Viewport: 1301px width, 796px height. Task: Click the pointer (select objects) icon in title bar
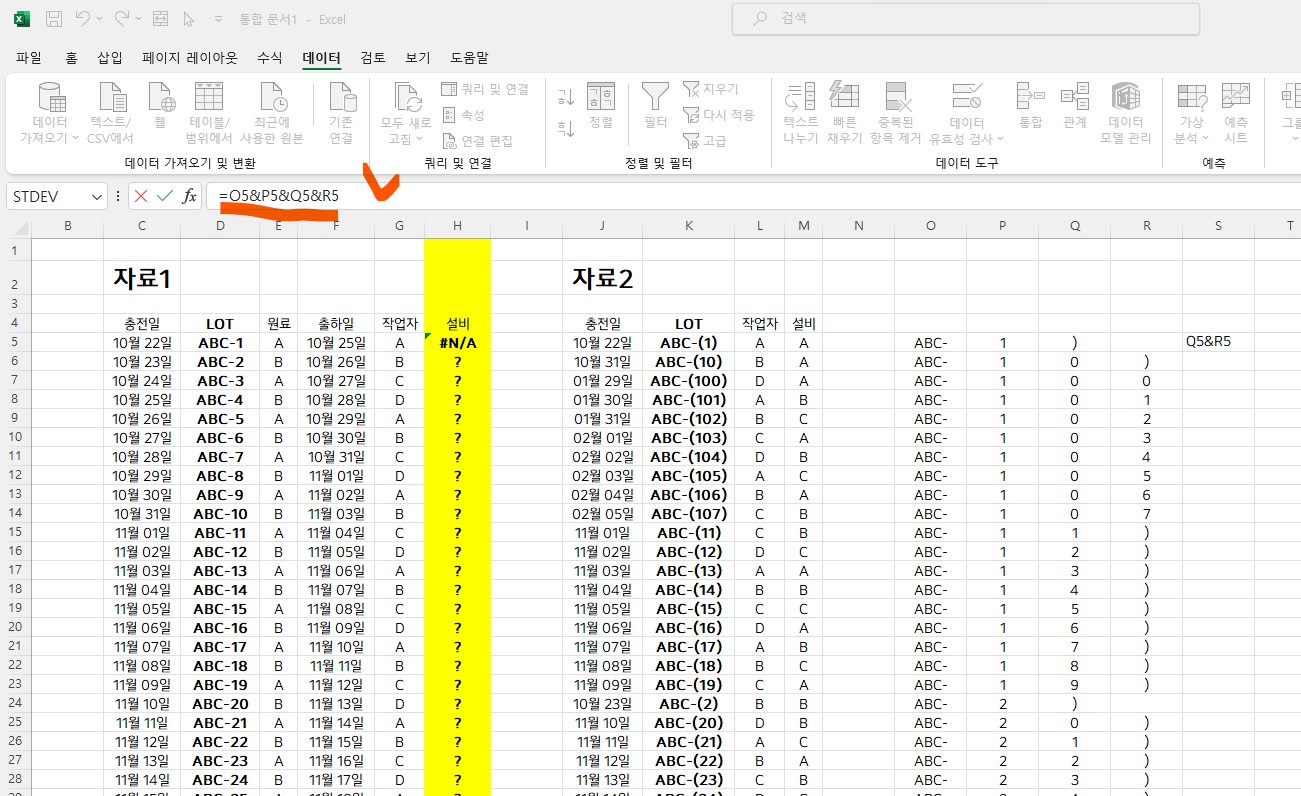coord(189,18)
